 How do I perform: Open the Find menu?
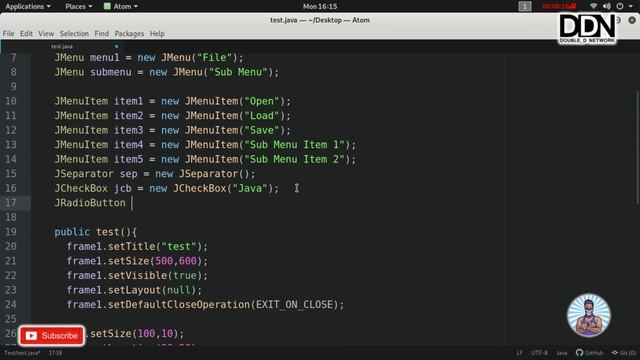click(102, 33)
